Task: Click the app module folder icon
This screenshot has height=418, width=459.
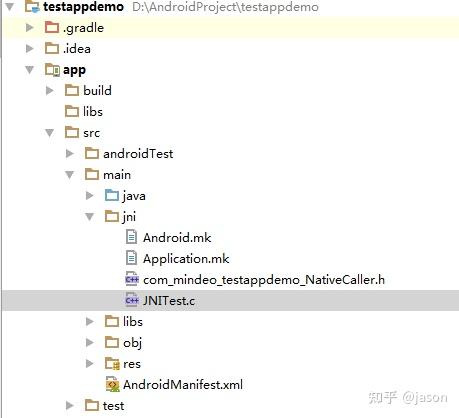Action: [52, 70]
